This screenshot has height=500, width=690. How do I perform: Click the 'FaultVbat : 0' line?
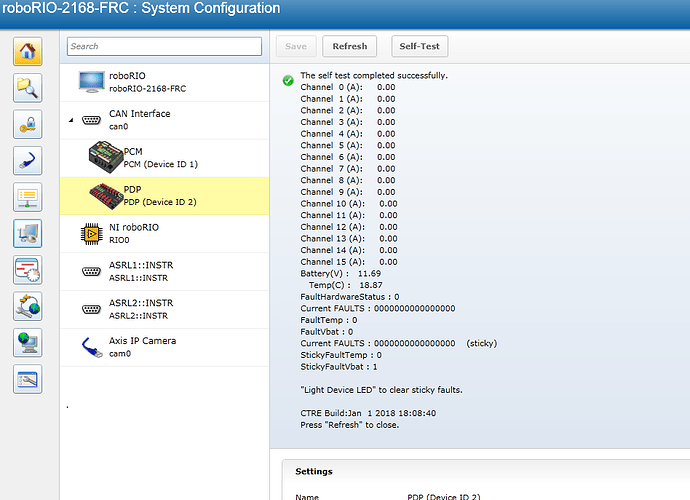coord(327,331)
